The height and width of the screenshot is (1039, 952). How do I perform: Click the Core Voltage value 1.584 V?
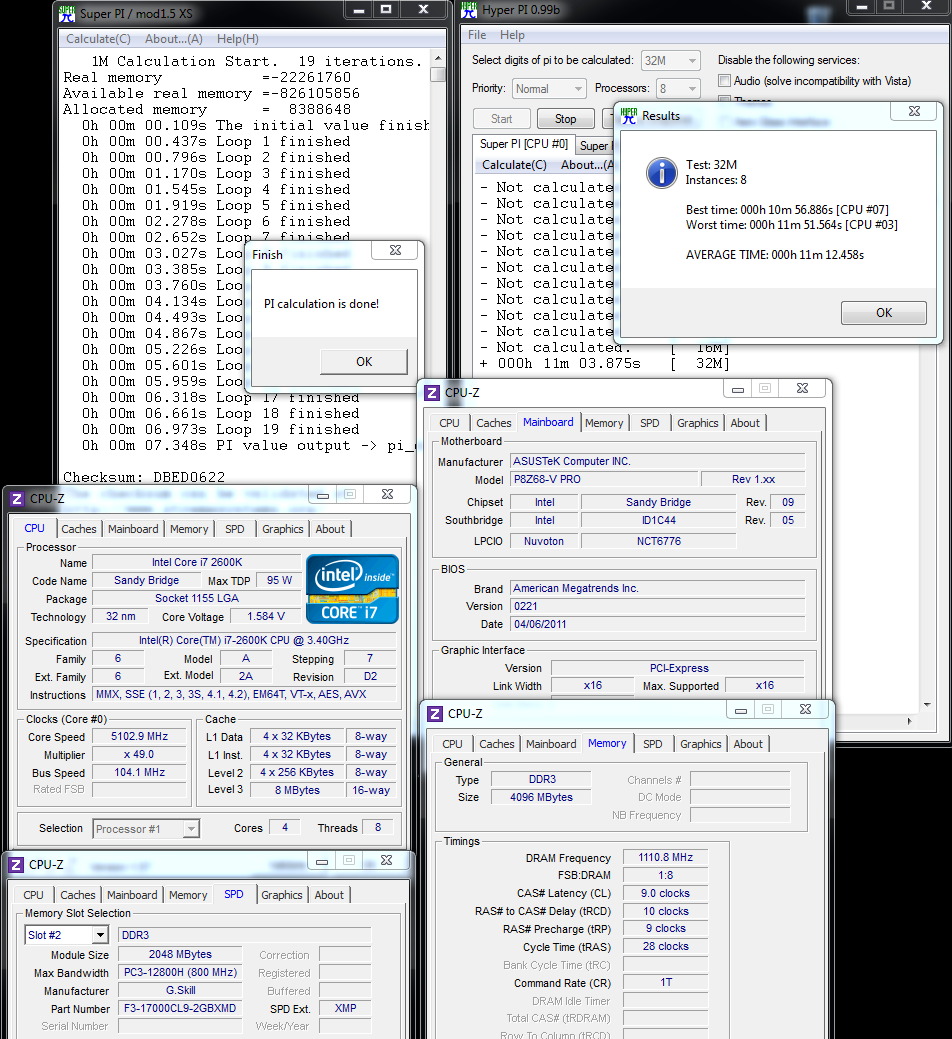(266, 616)
